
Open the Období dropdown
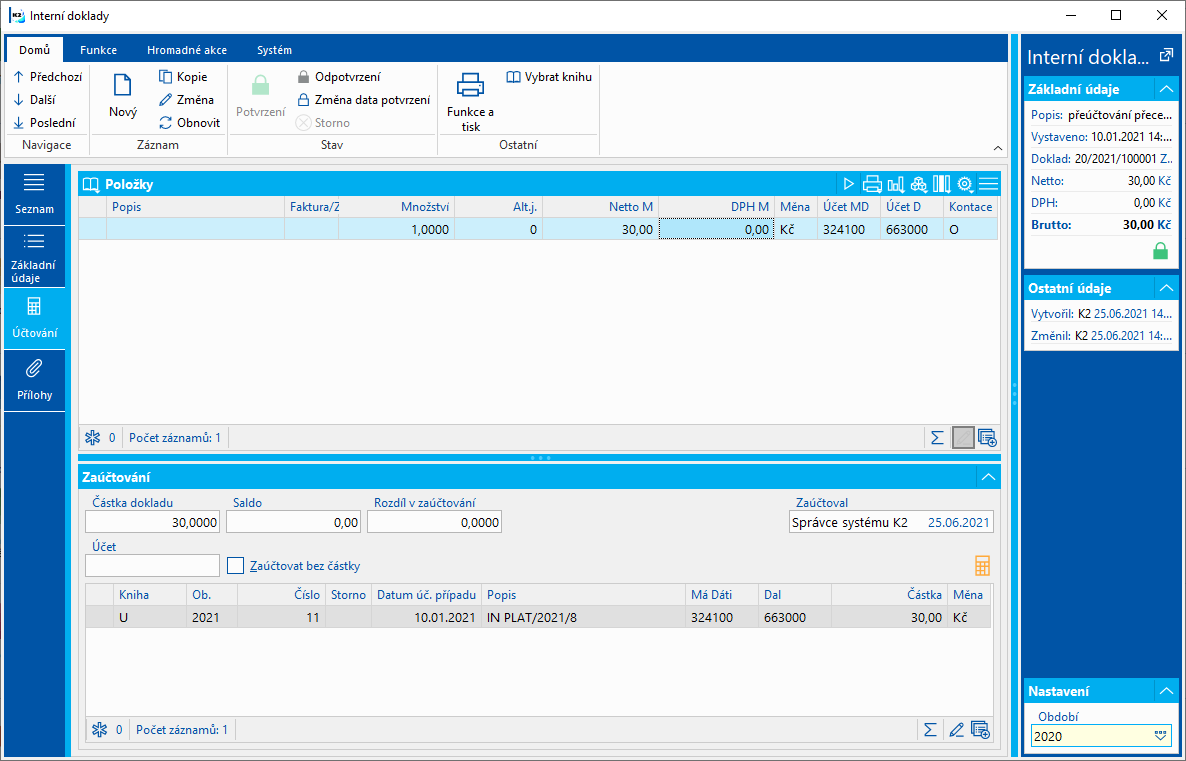1160,736
